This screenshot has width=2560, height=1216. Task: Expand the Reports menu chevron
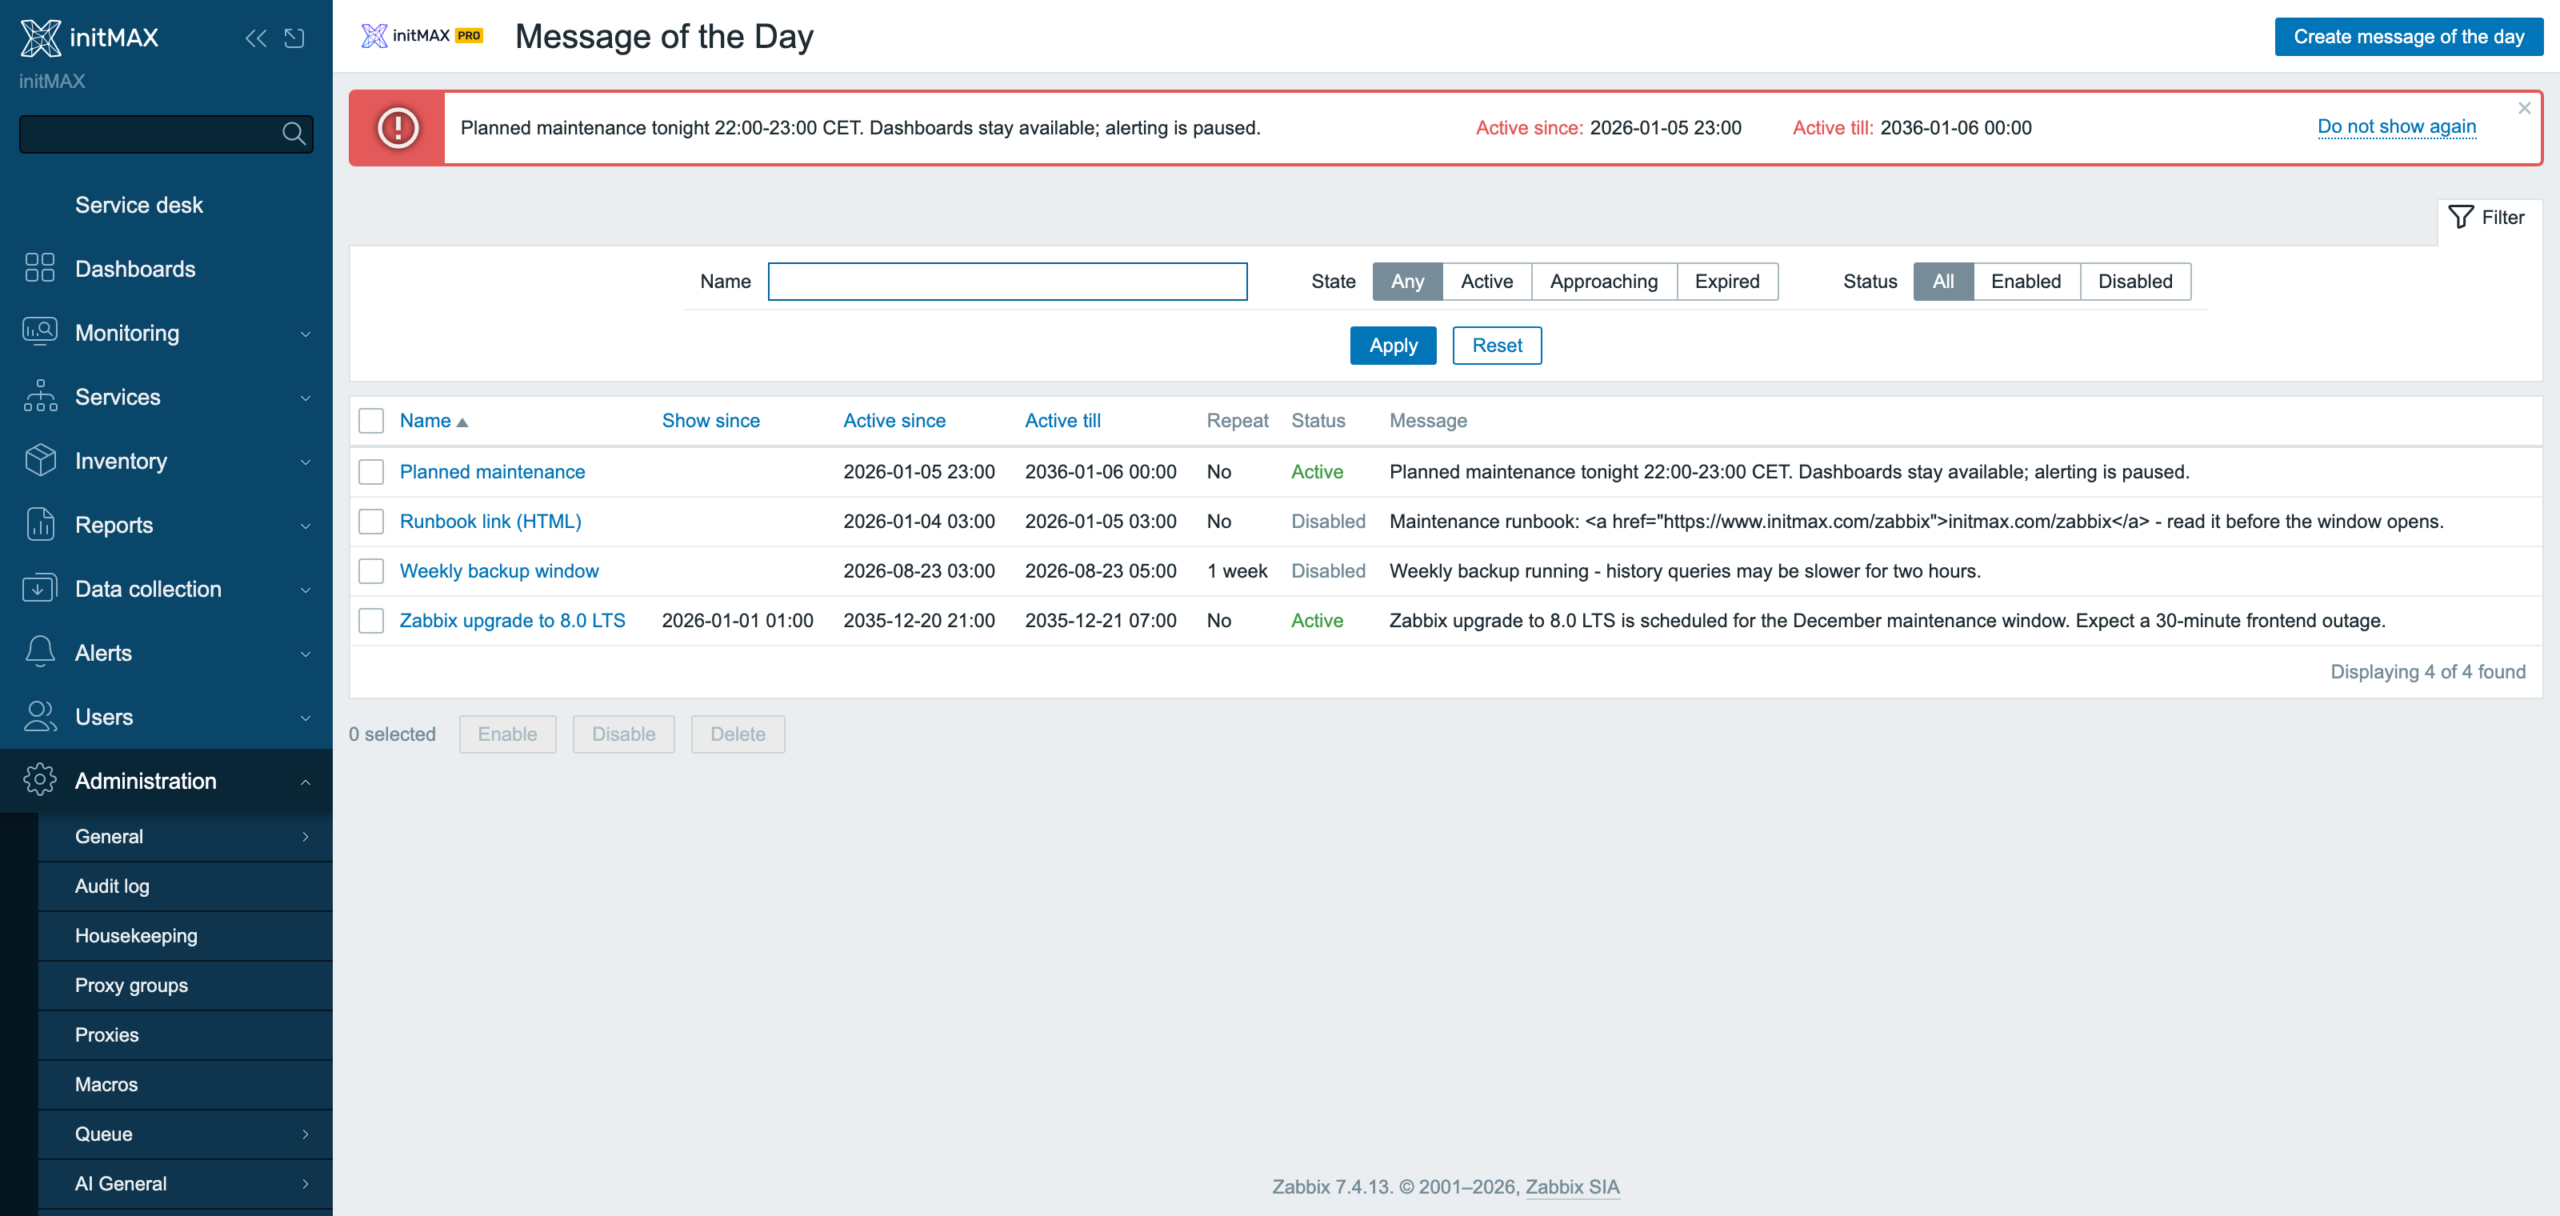pyautogui.click(x=306, y=526)
